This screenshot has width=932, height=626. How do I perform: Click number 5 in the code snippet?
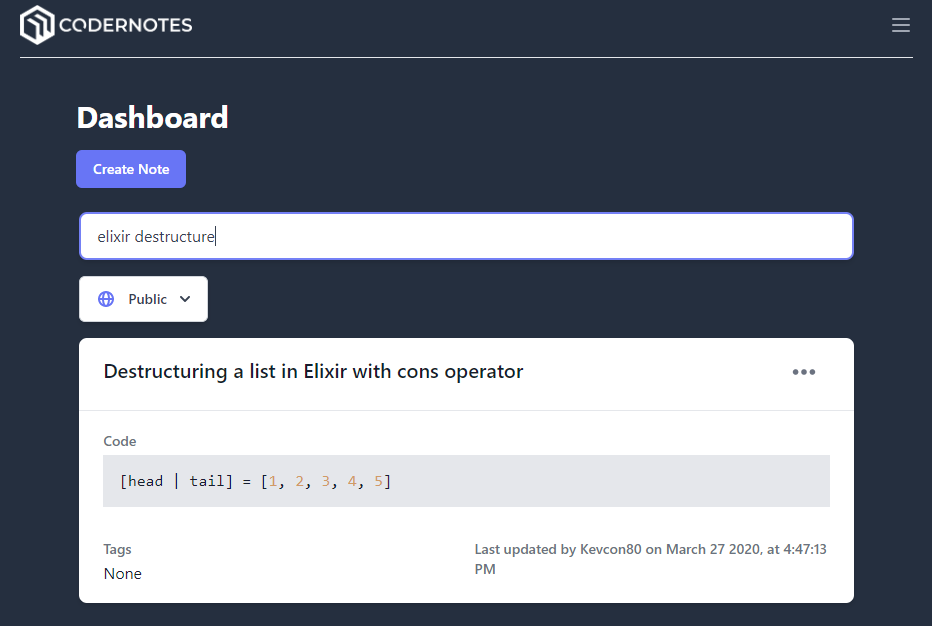point(378,481)
